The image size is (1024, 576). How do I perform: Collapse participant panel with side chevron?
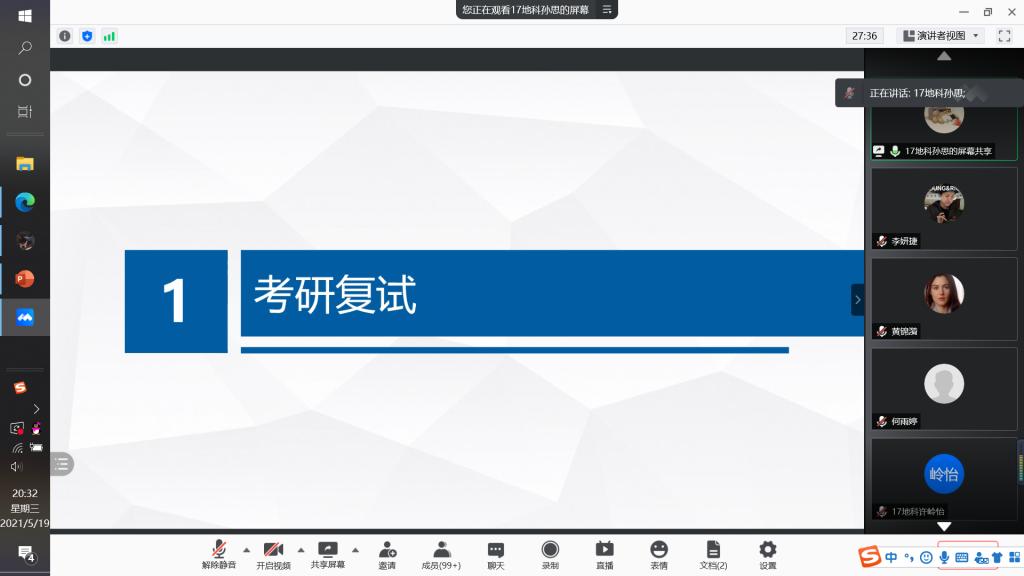click(857, 299)
